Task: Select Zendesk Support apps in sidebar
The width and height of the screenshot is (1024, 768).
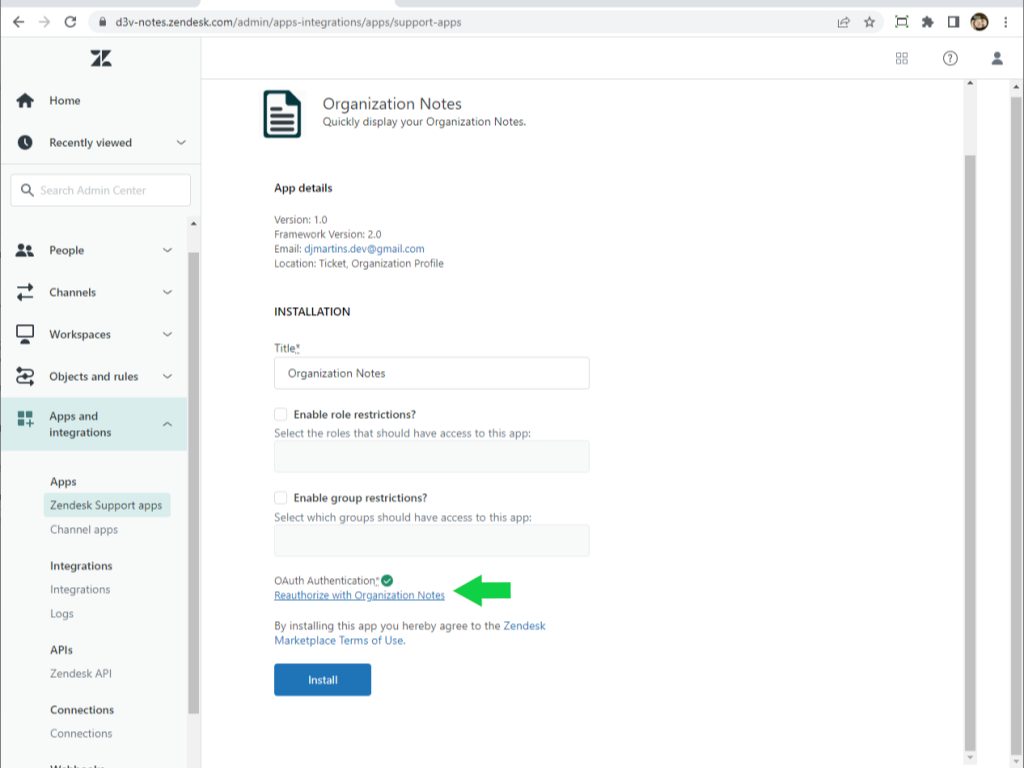Action: (106, 506)
